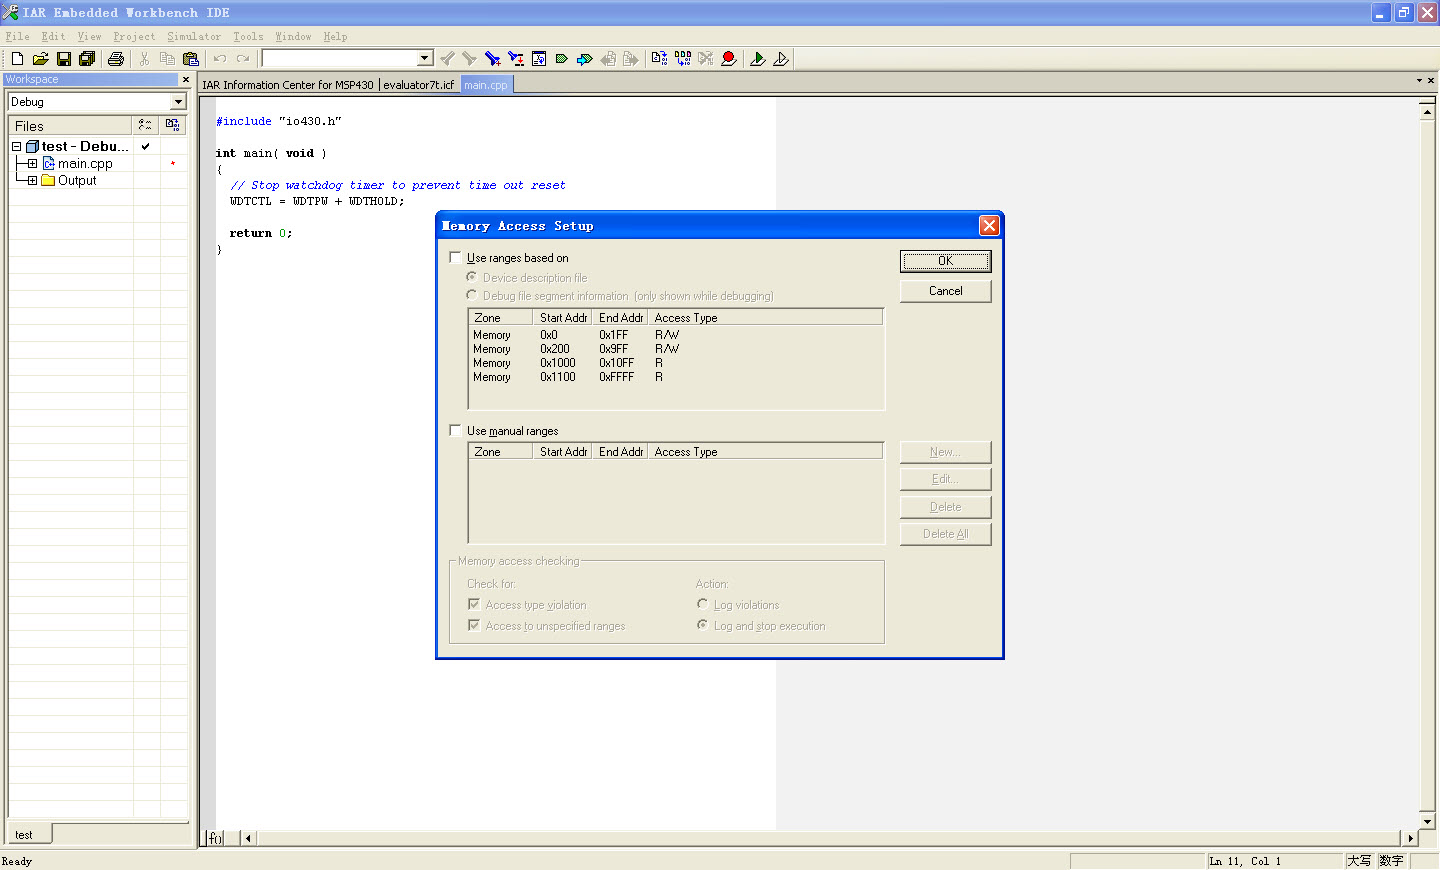Toggle breakpoint with the red dot icon
Image resolution: width=1440 pixels, height=870 pixels.
coord(729,59)
